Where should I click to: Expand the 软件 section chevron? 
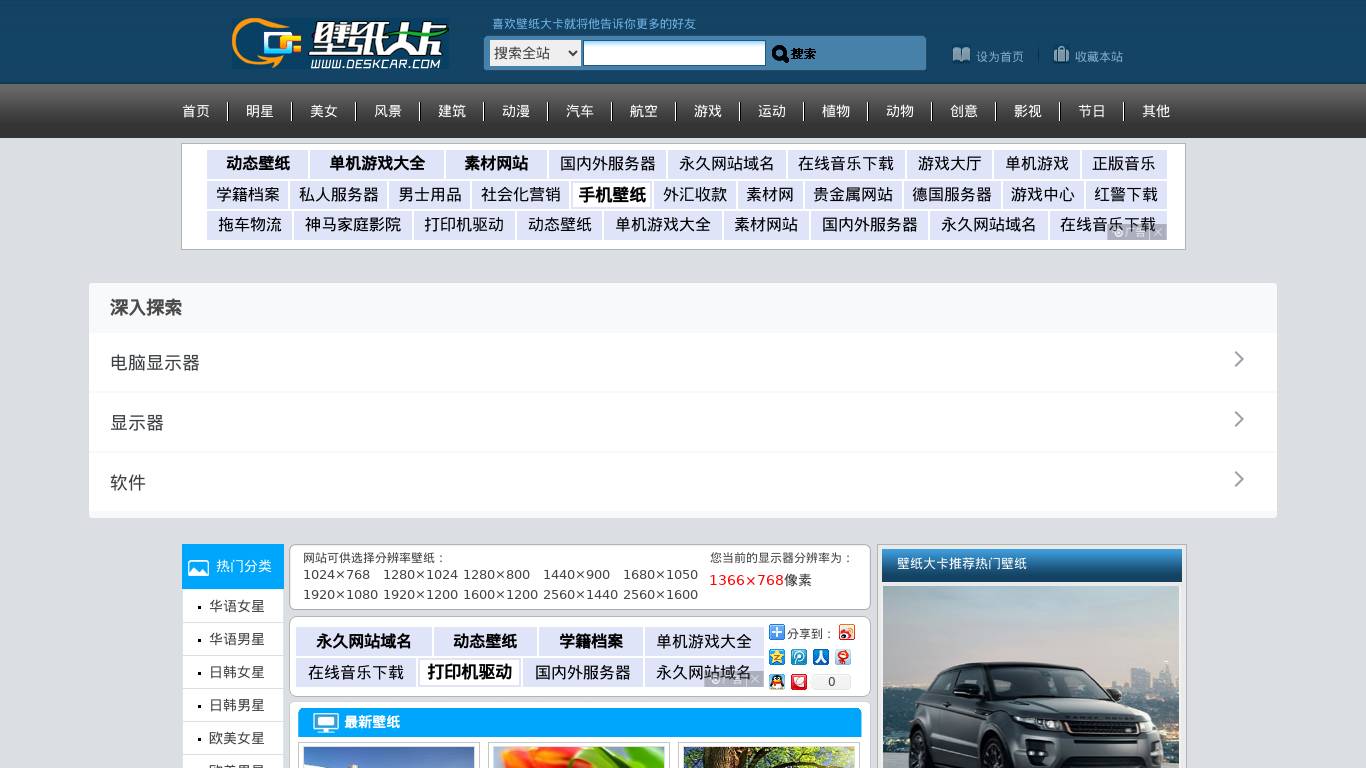tap(1239, 479)
